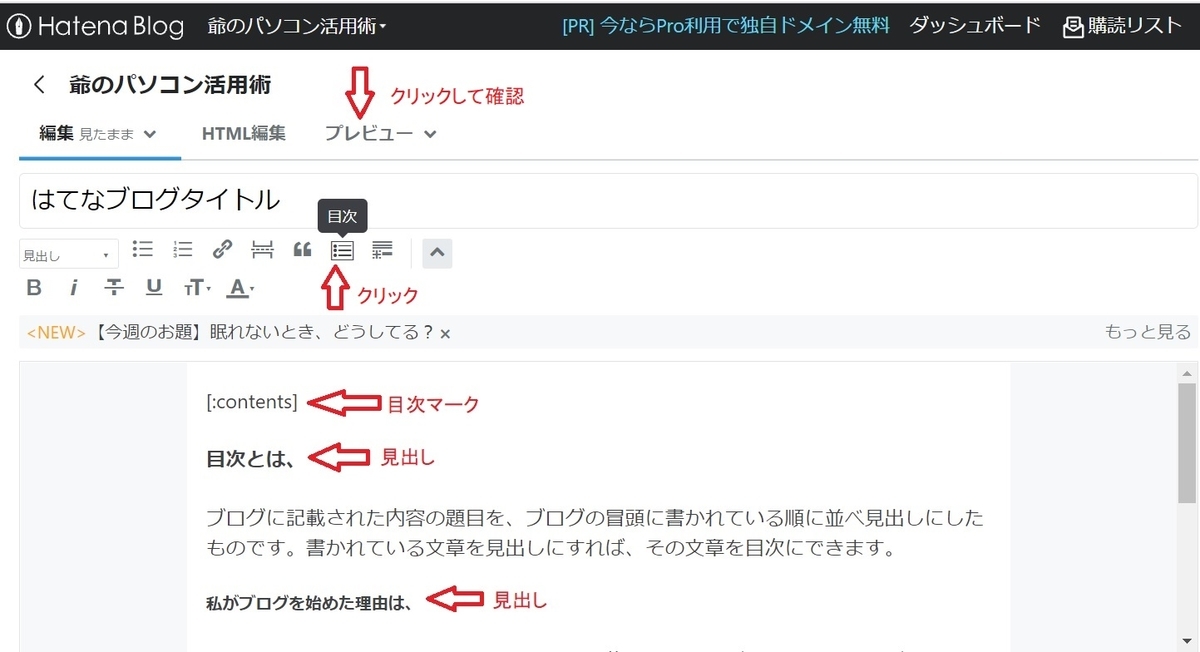Insert a table of contents using the 目次 icon
Screen dimensions: 1200x652
point(342,250)
